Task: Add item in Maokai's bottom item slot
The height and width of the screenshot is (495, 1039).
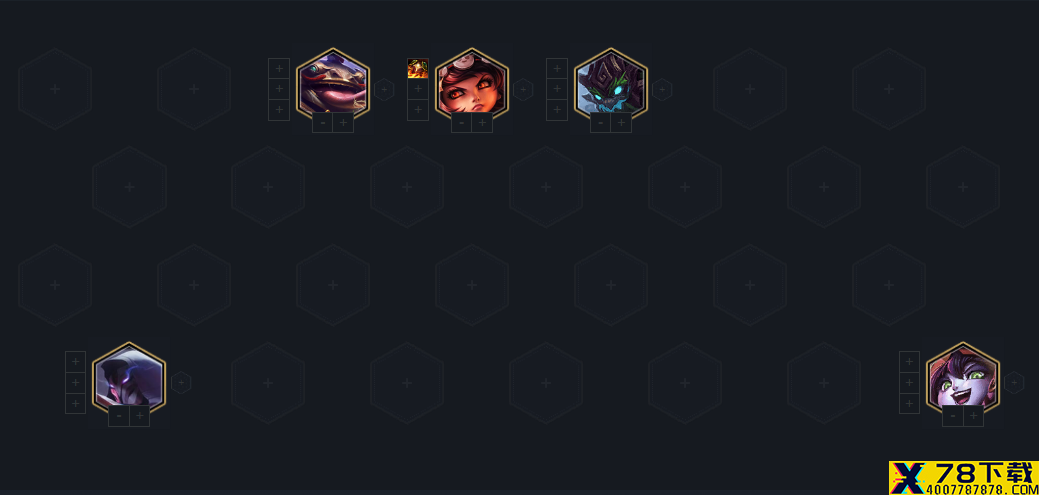Action: [557, 110]
